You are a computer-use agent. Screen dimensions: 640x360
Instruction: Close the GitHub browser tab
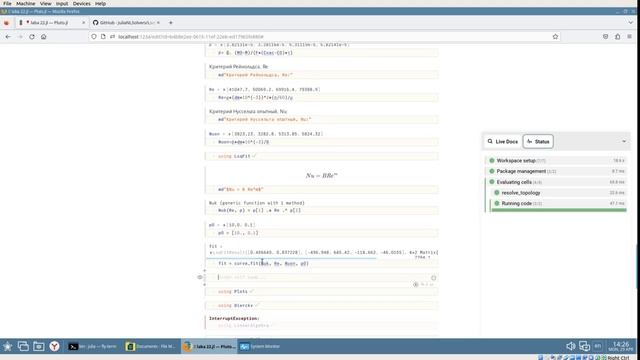(x=158, y=23)
